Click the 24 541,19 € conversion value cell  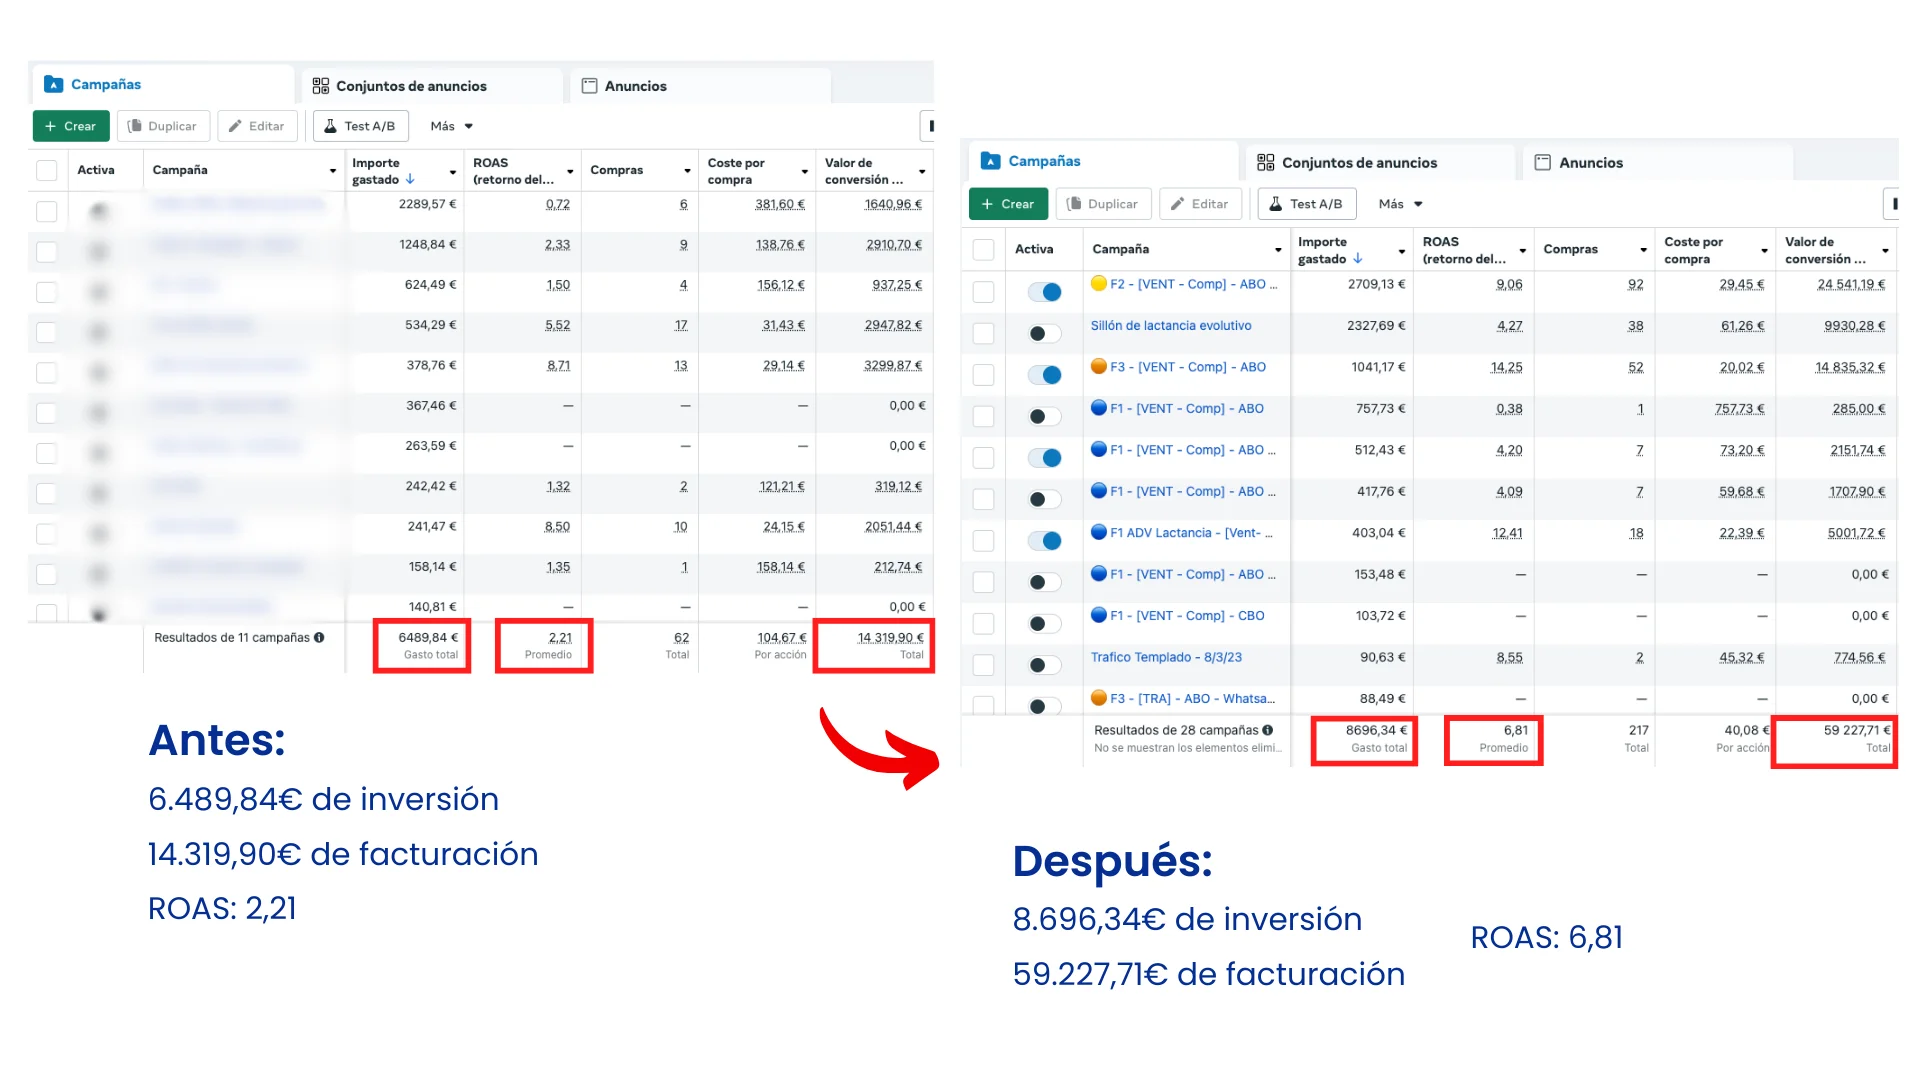click(1851, 285)
